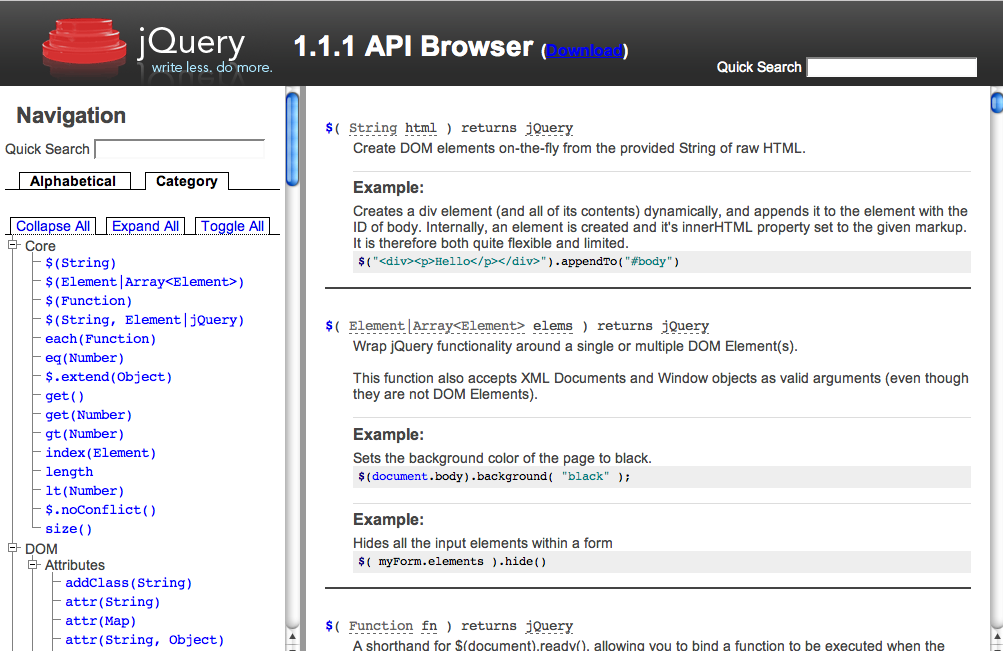Screen dimensions: 1003x651
Task: Select the each(Function) tree entry
Action: pos(99,338)
